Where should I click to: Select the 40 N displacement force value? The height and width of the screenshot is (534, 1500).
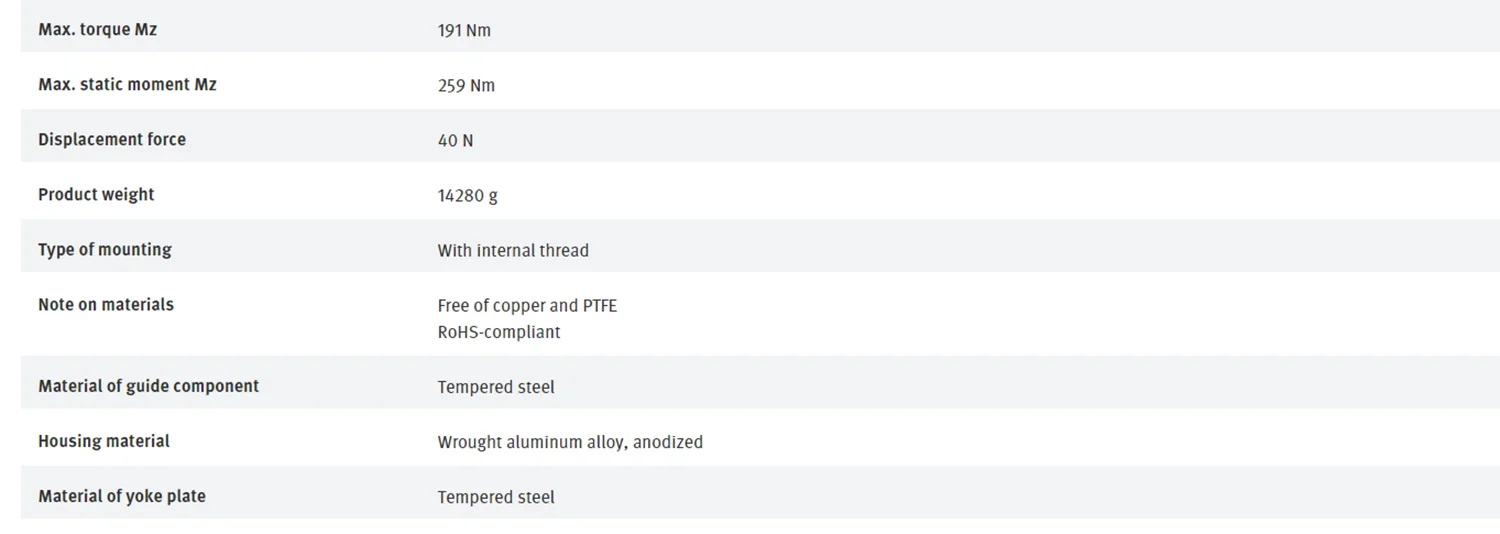[455, 141]
